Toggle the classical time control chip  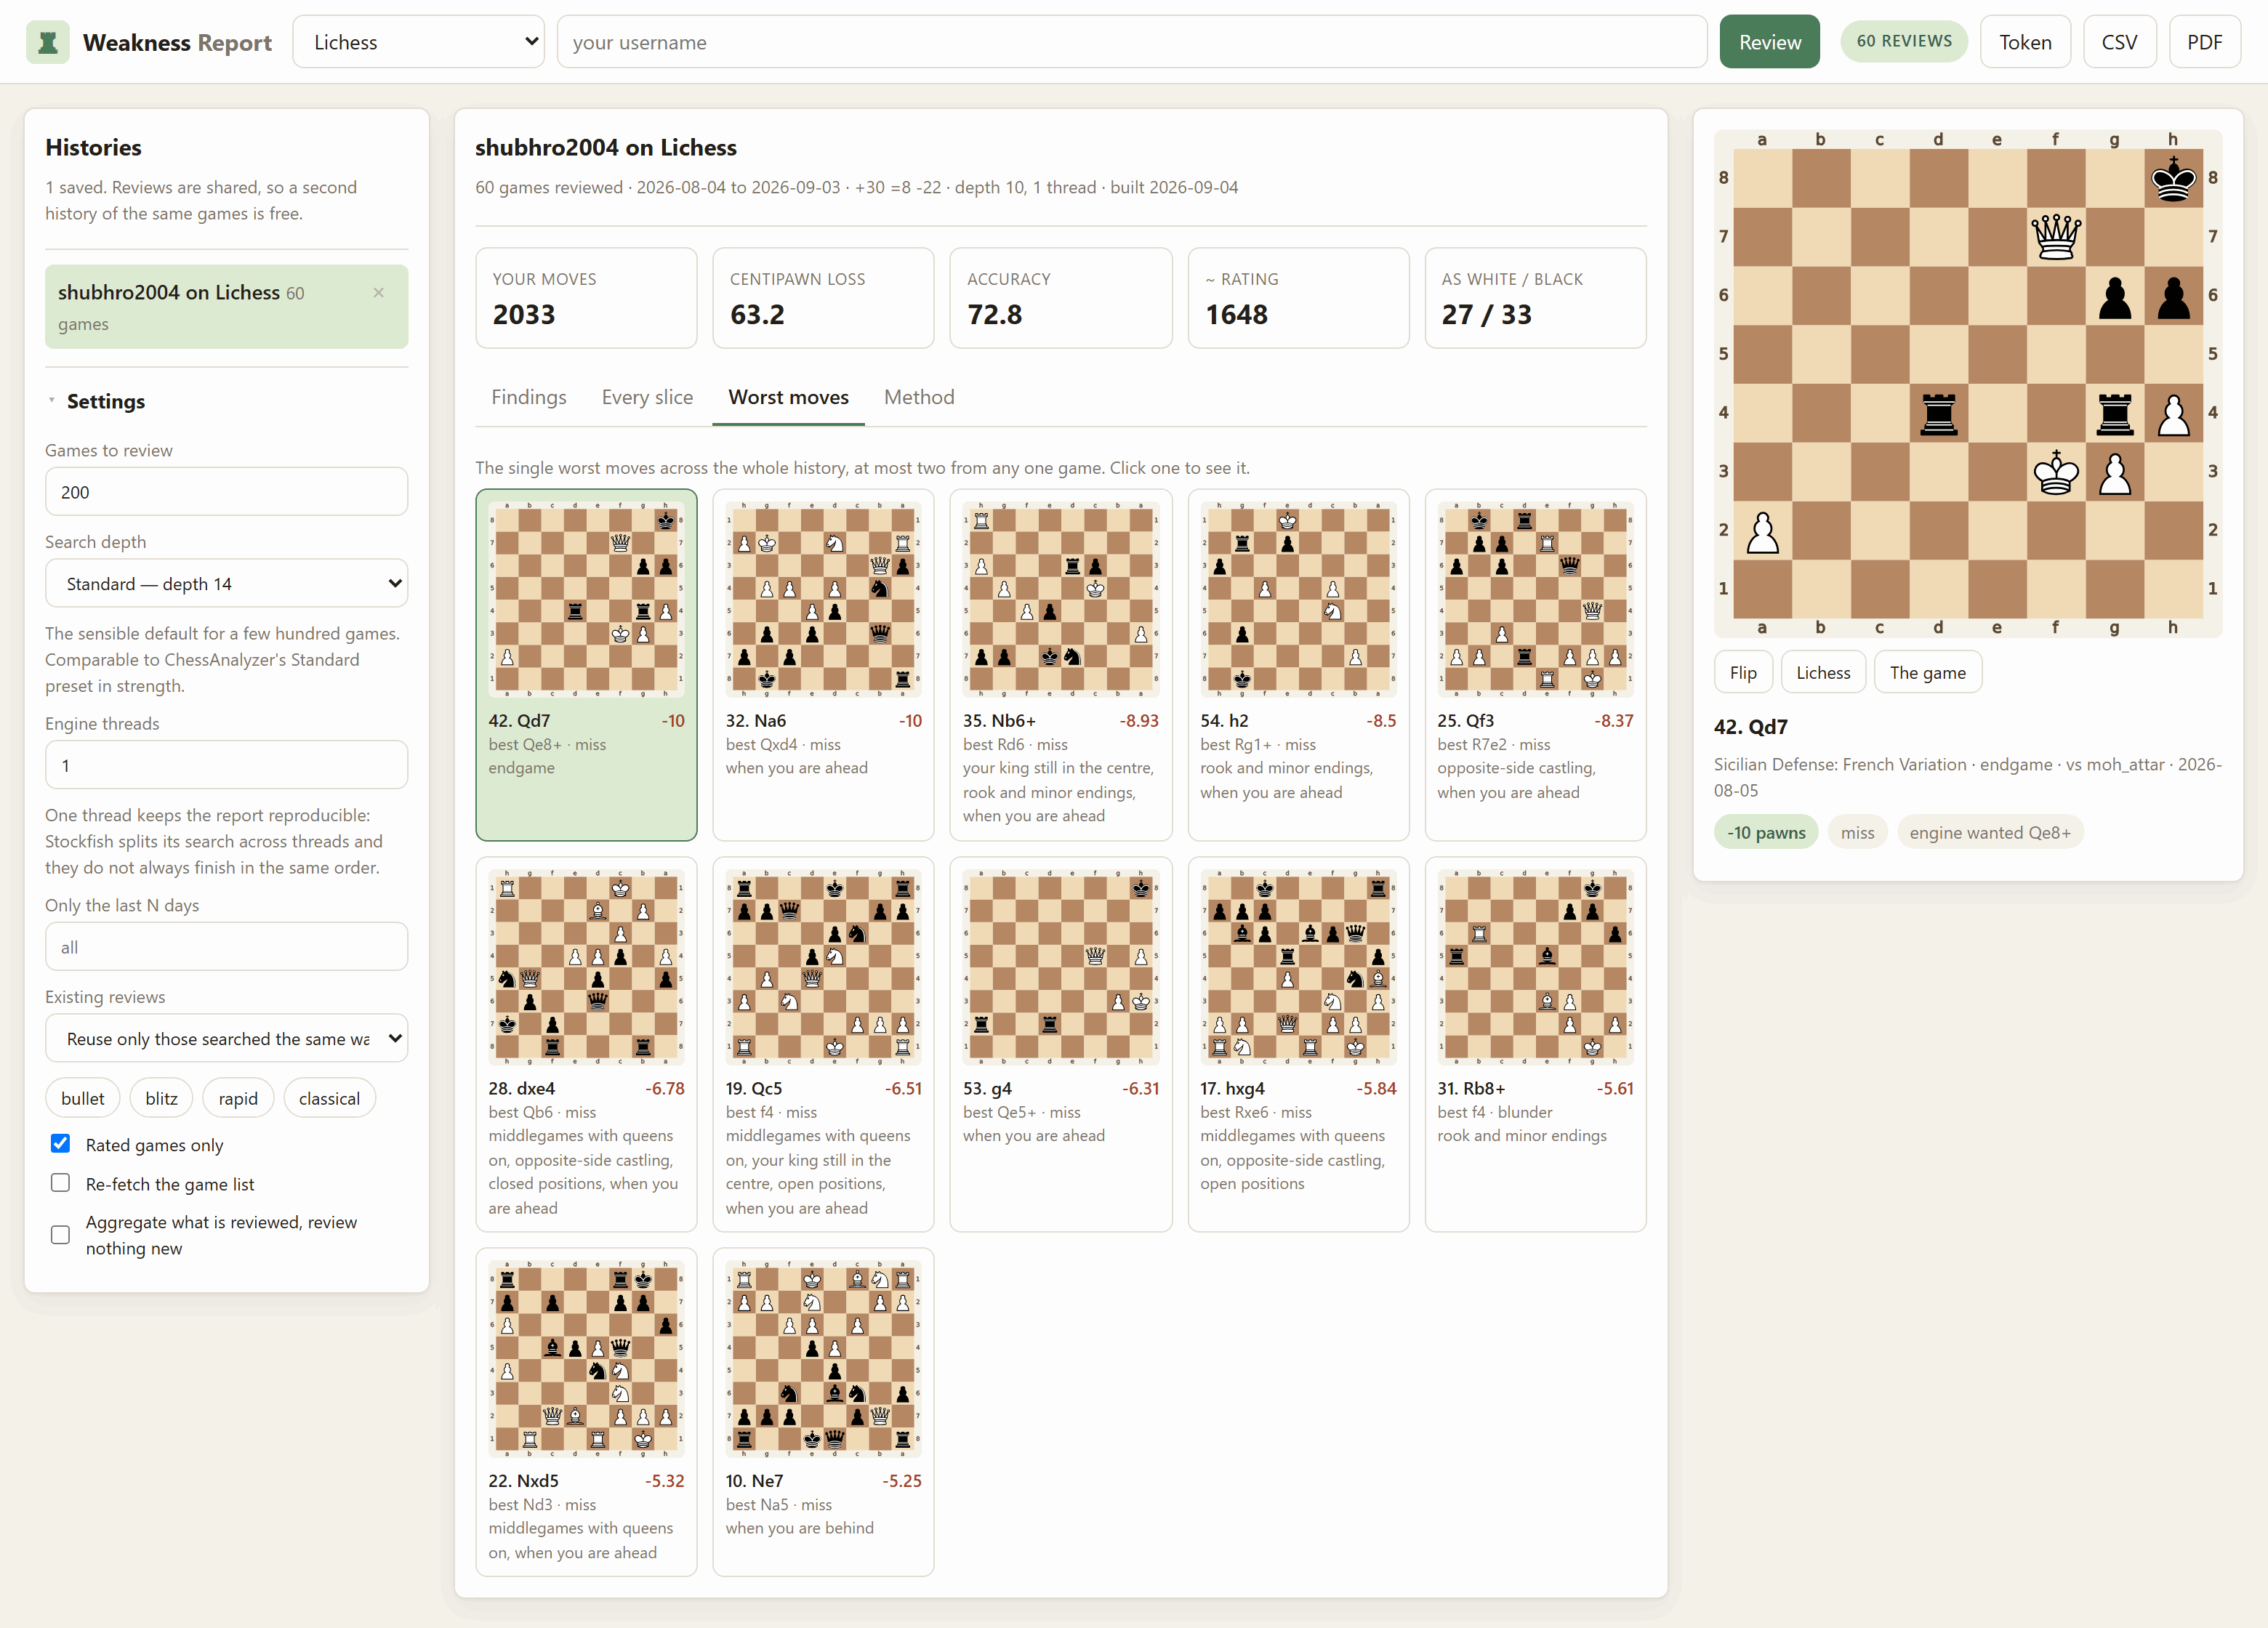point(329,1098)
